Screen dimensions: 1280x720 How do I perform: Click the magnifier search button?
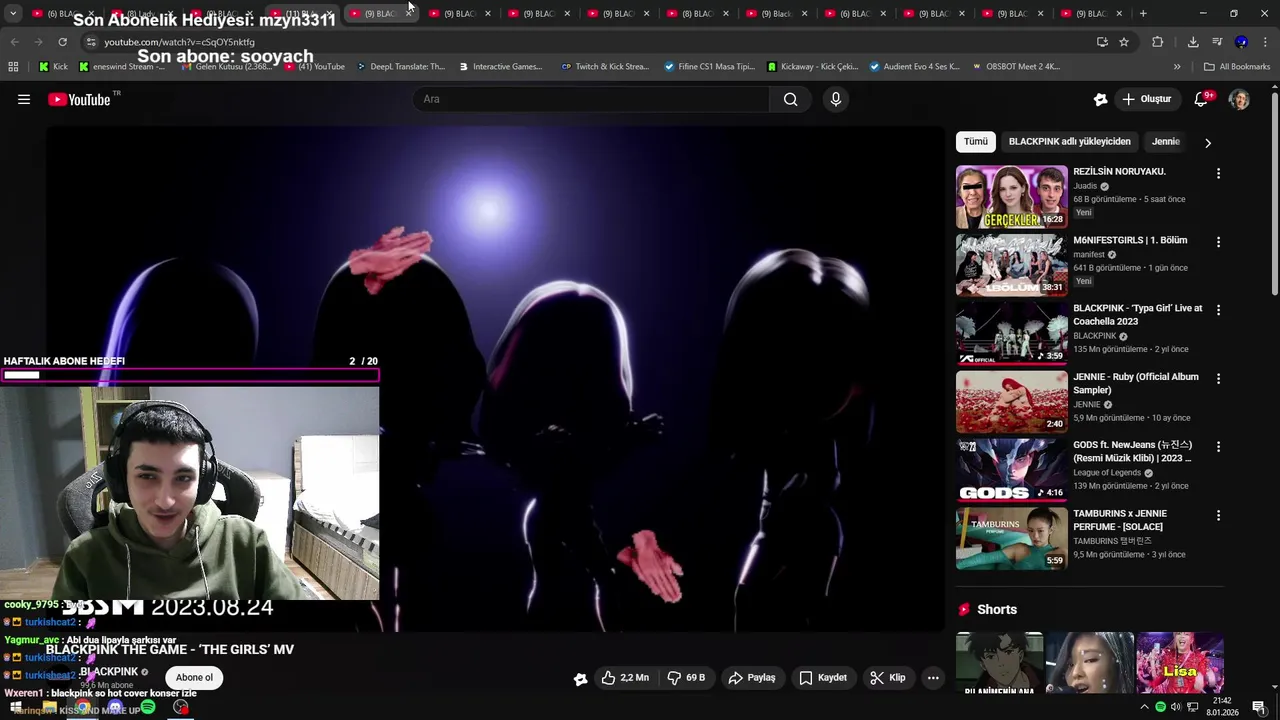tap(790, 99)
